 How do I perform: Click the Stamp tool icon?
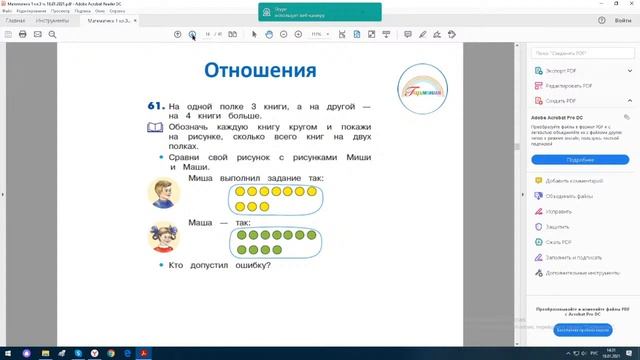click(452, 34)
